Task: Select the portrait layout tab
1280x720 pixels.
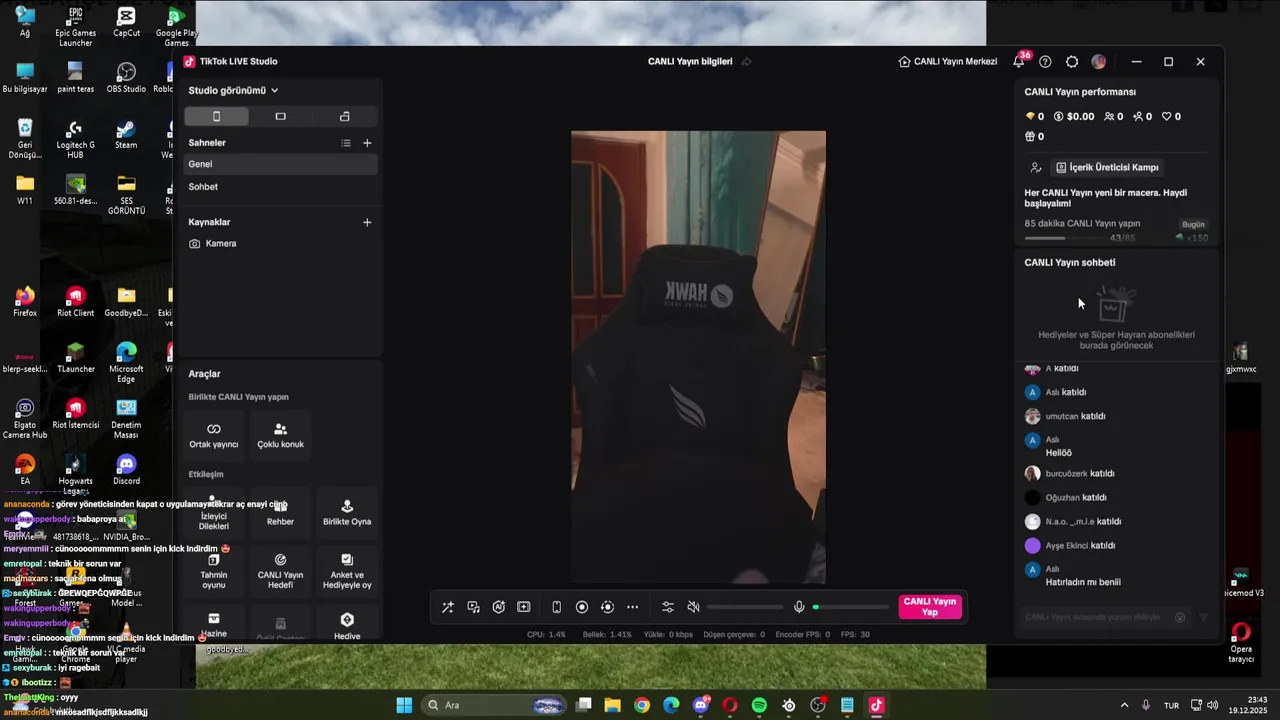Action: 216,117
